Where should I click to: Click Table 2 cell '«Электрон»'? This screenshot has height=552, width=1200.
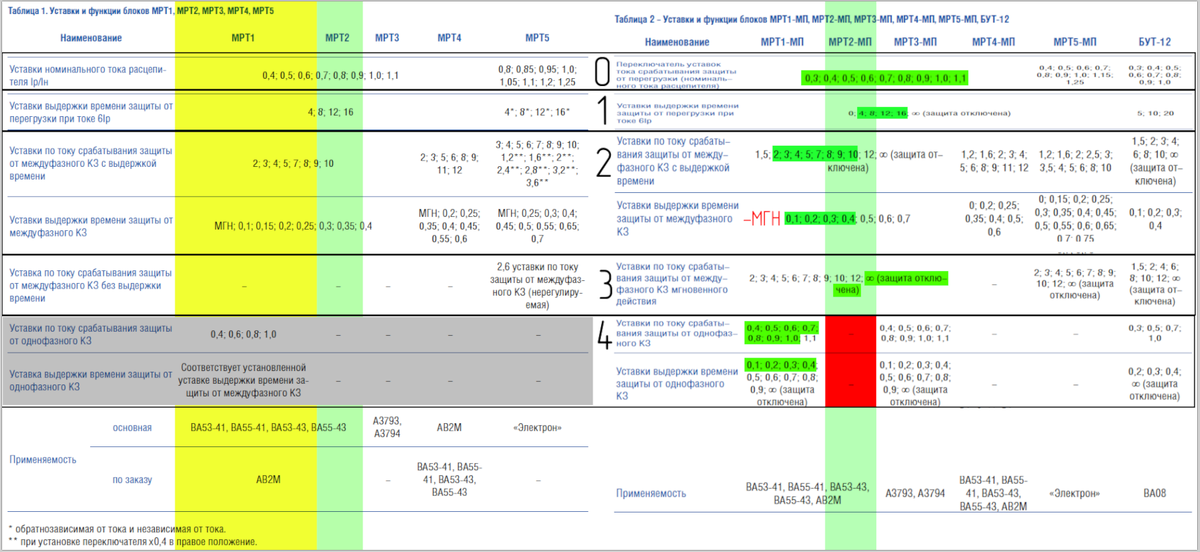1076,493
